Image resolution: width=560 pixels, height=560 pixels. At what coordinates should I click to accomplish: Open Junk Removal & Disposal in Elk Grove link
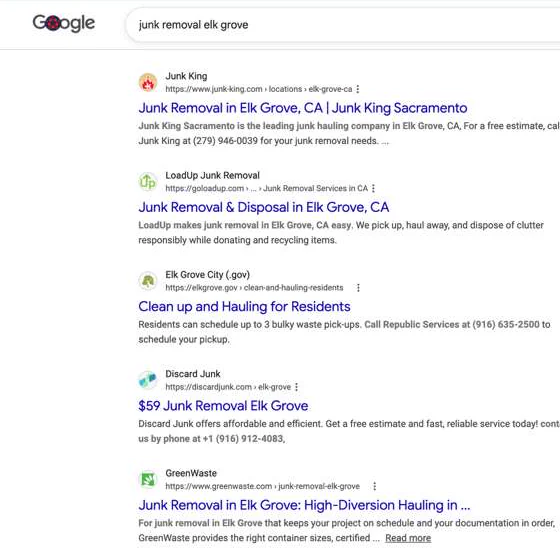(x=264, y=207)
